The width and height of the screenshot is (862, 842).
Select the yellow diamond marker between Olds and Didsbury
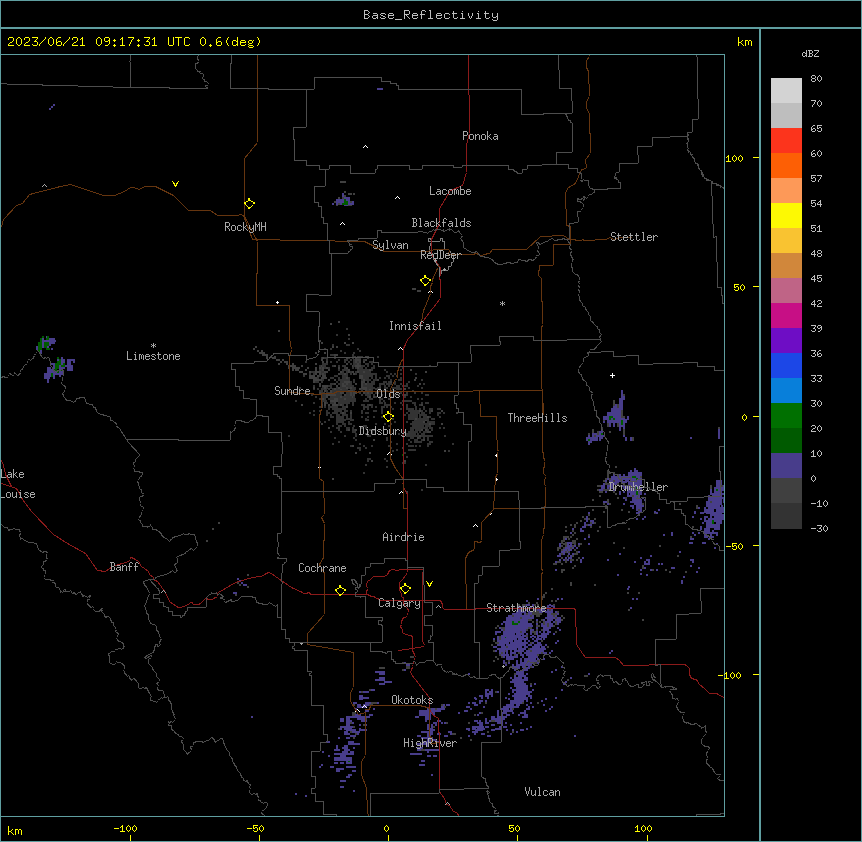click(x=388, y=417)
